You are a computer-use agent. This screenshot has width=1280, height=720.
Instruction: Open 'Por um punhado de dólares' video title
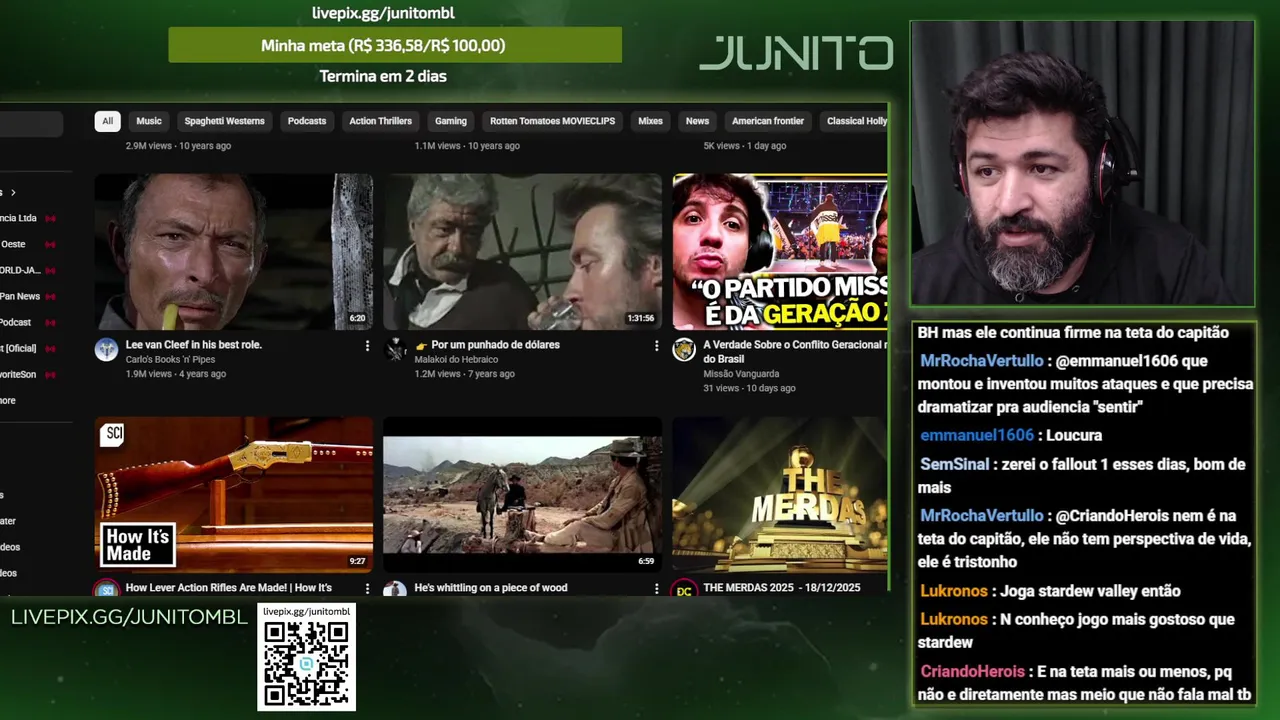pos(487,345)
